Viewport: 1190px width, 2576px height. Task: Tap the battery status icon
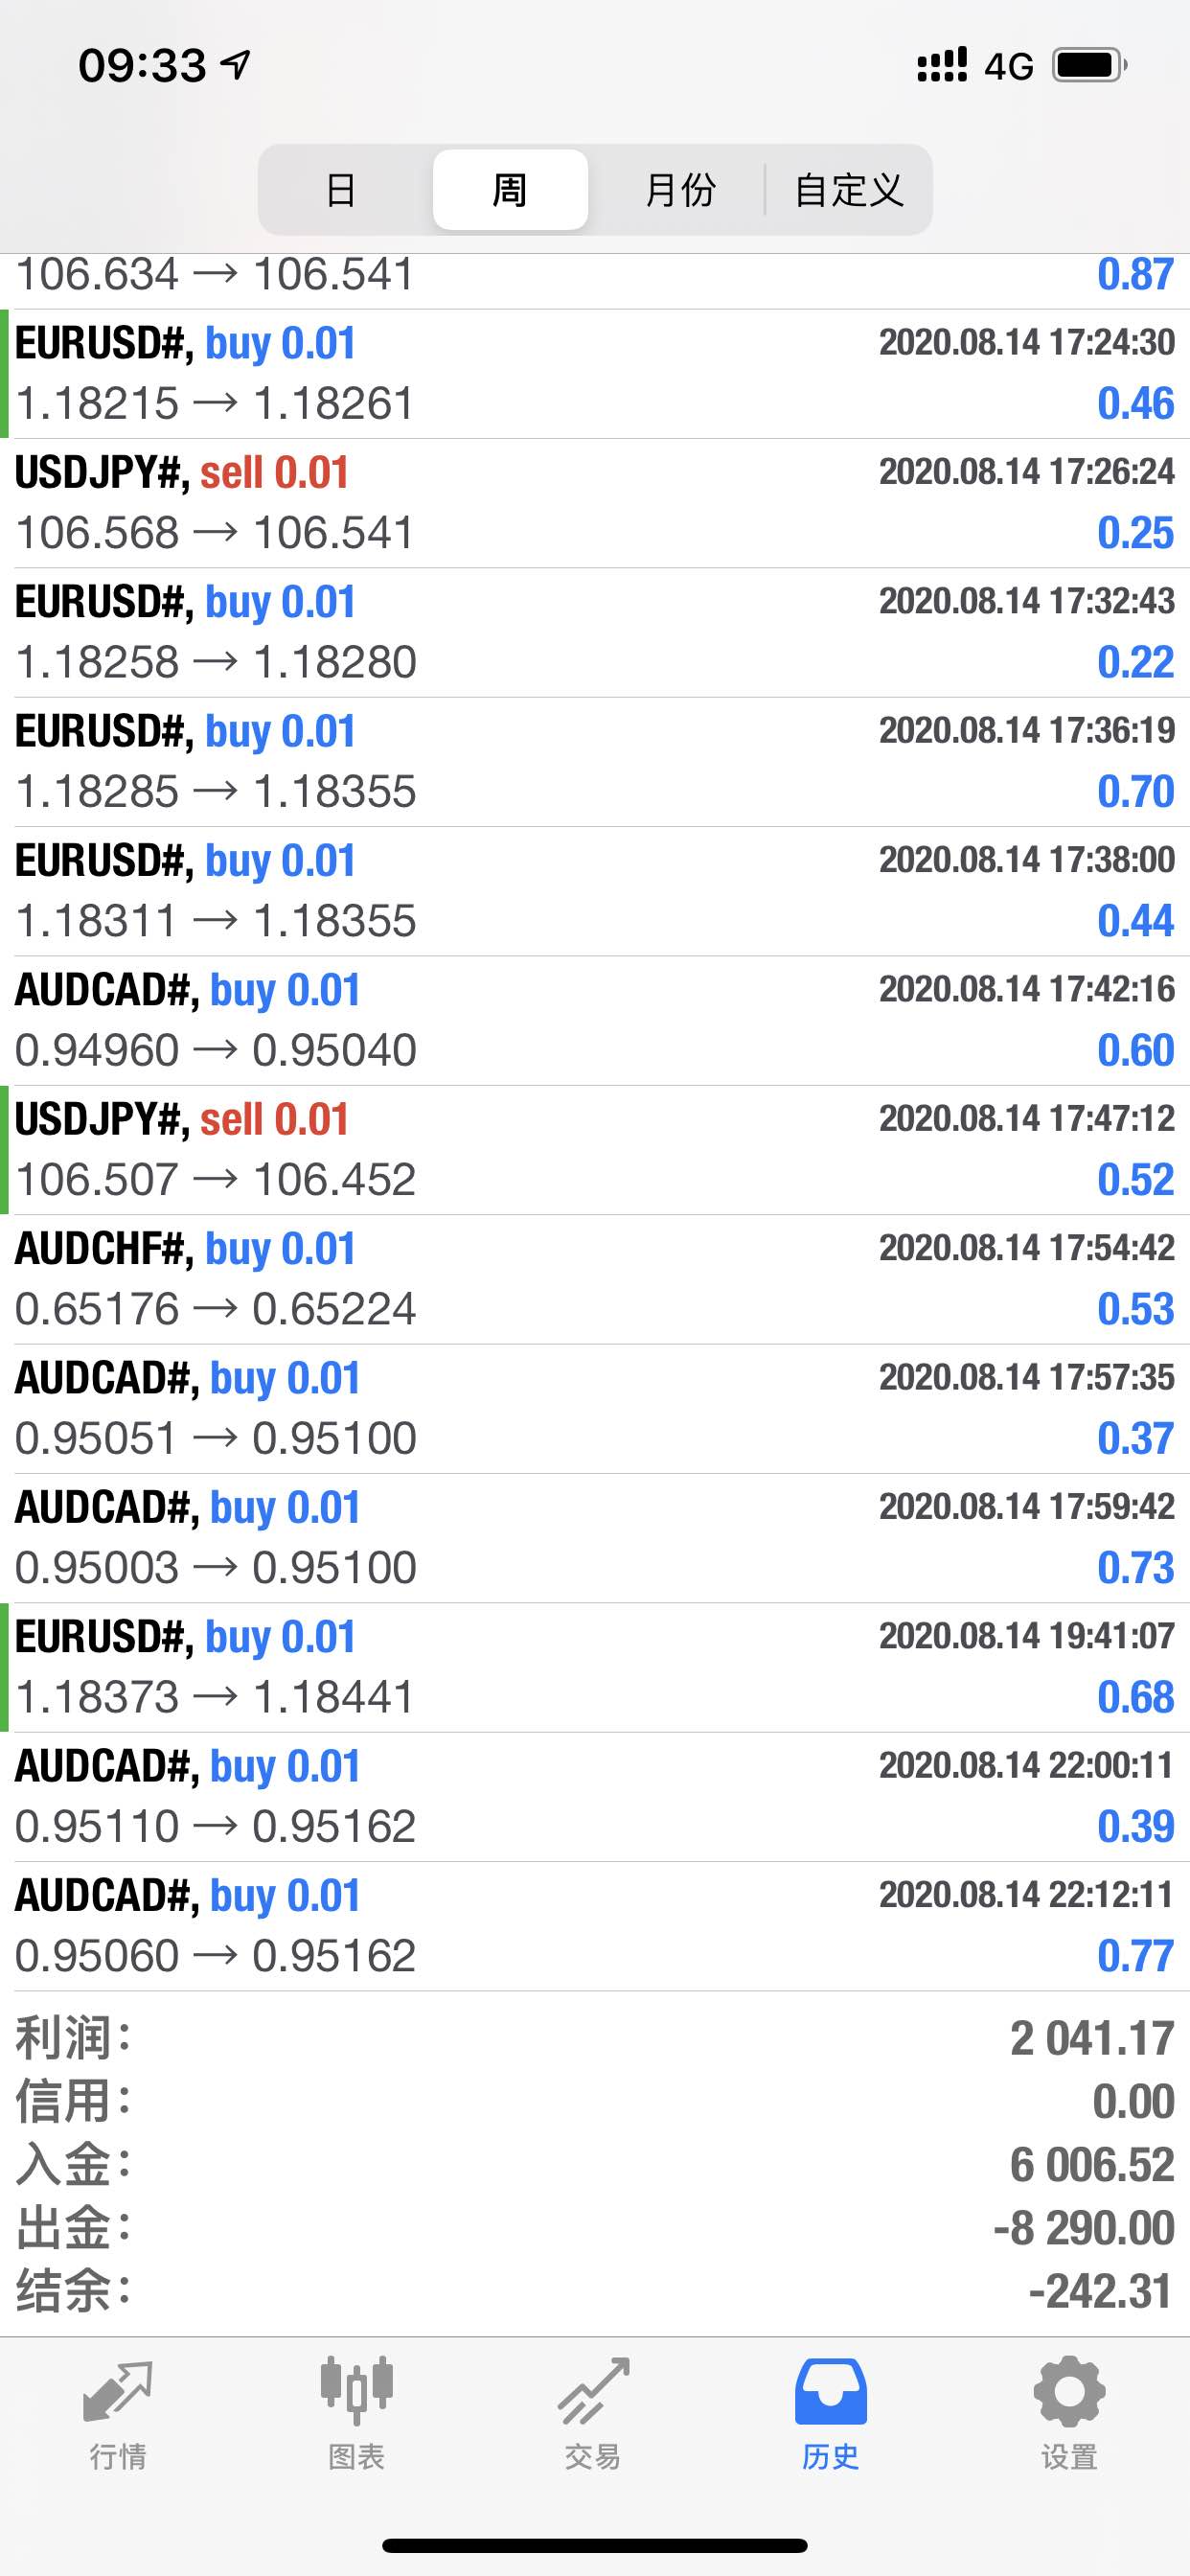pos(1091,66)
